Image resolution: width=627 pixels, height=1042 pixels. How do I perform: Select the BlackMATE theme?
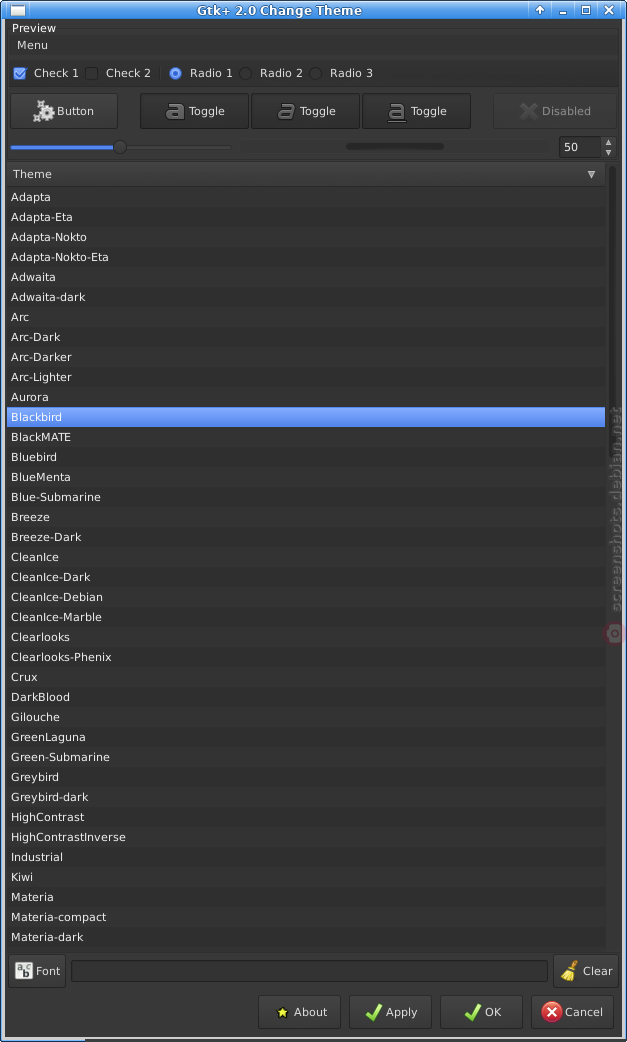(306, 437)
